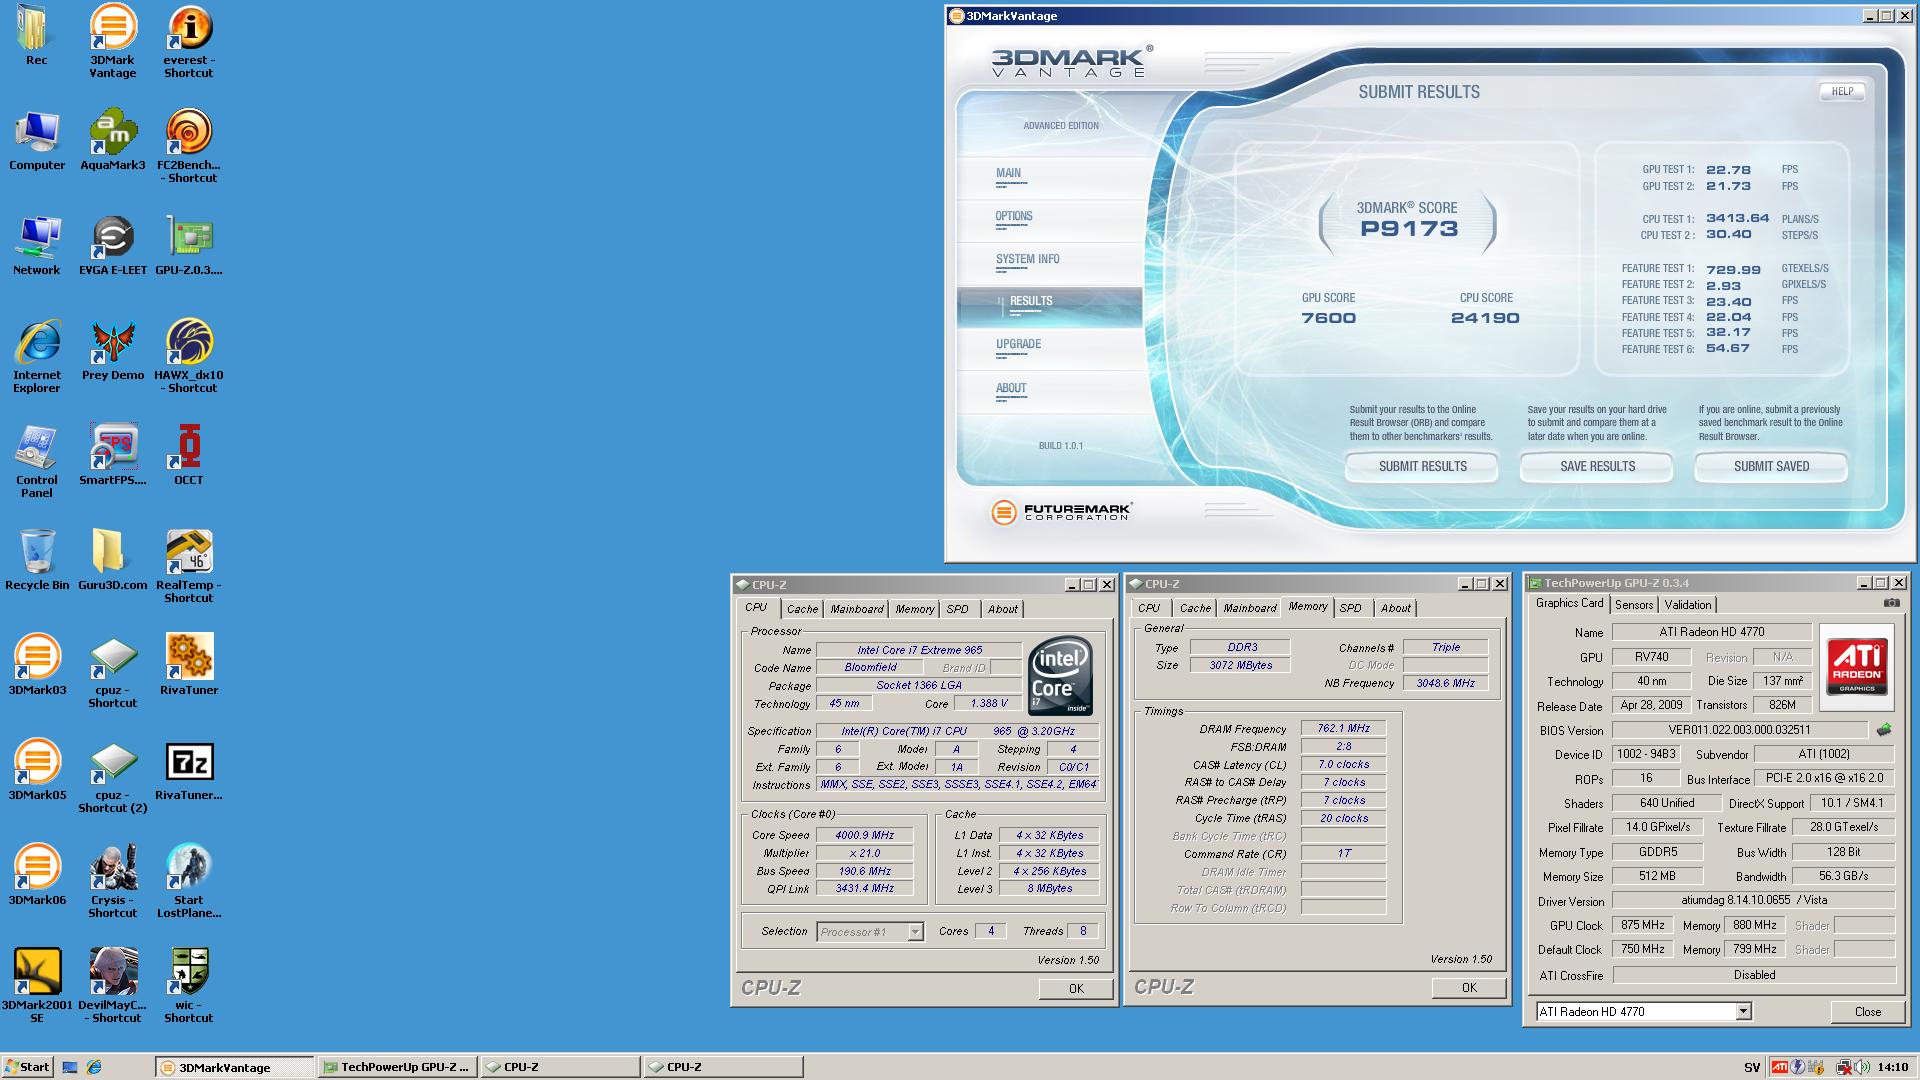Open the Computer desktop icon
Screen dimensions: 1920x1080
[37, 141]
